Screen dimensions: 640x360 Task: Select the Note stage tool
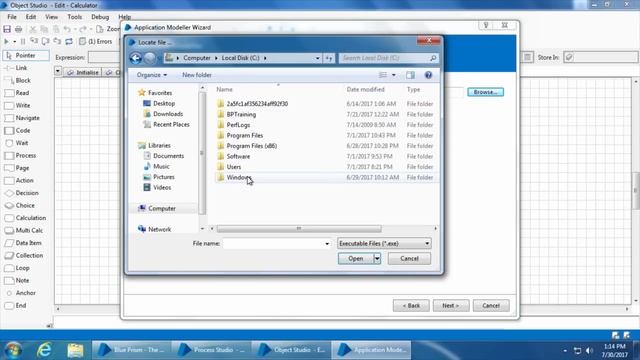click(17, 280)
